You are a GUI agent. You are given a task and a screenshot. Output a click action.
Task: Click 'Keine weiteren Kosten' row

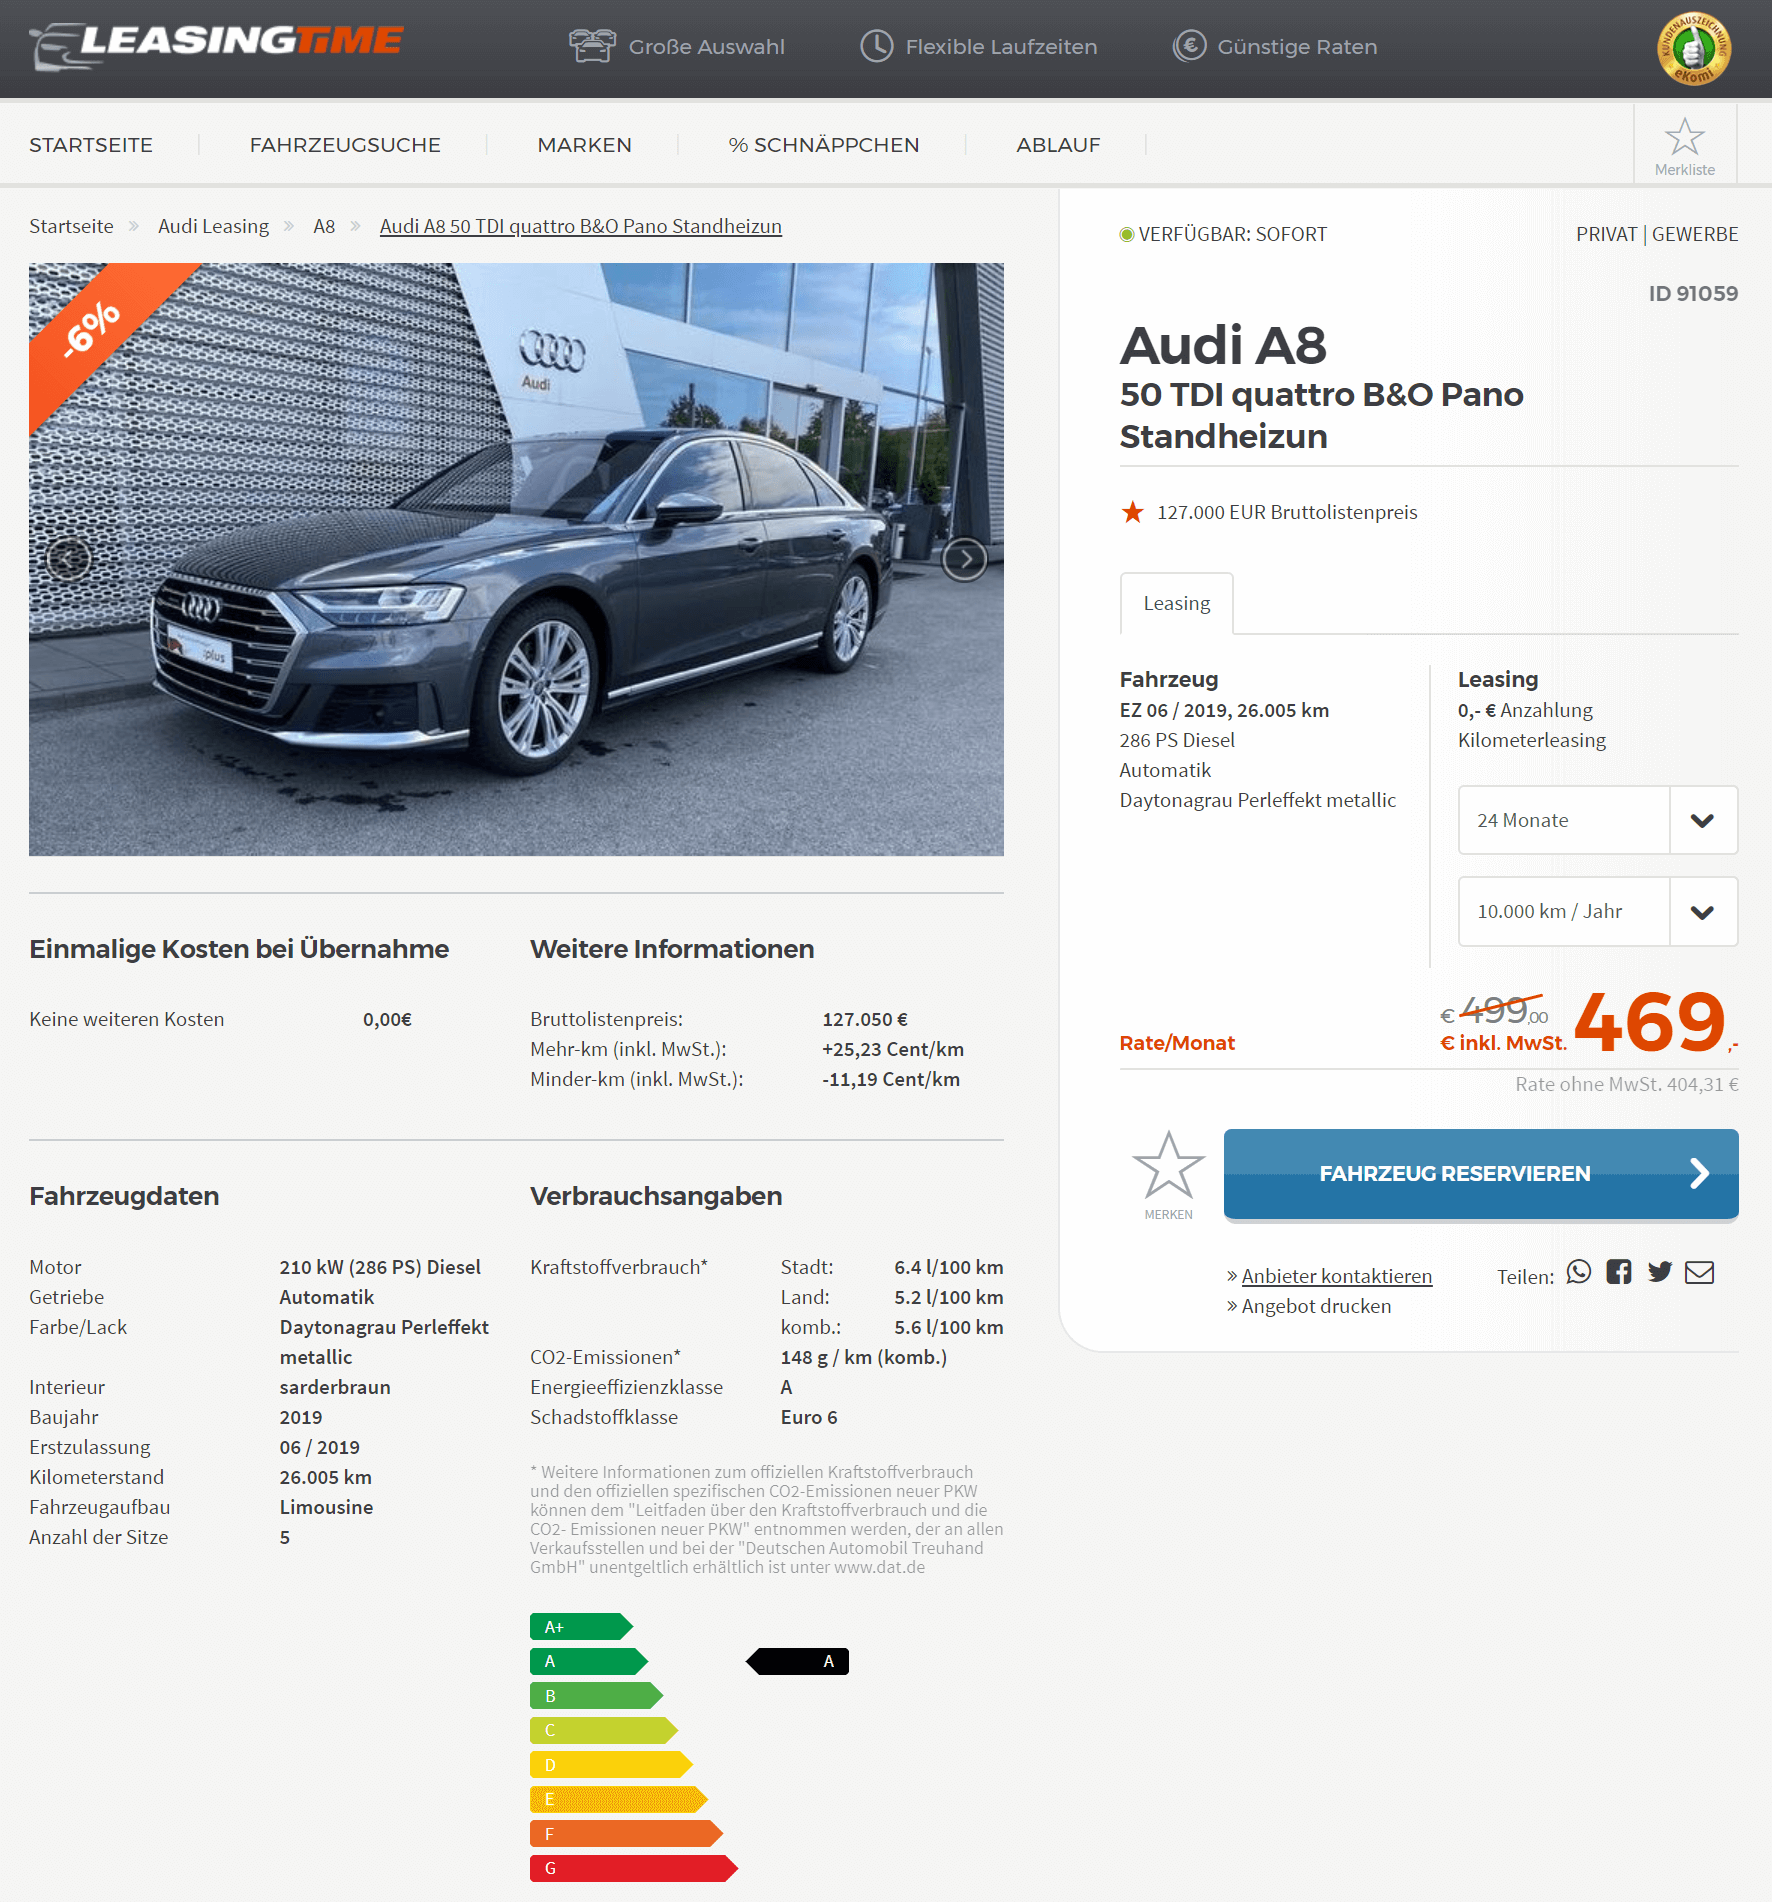coord(220,1019)
